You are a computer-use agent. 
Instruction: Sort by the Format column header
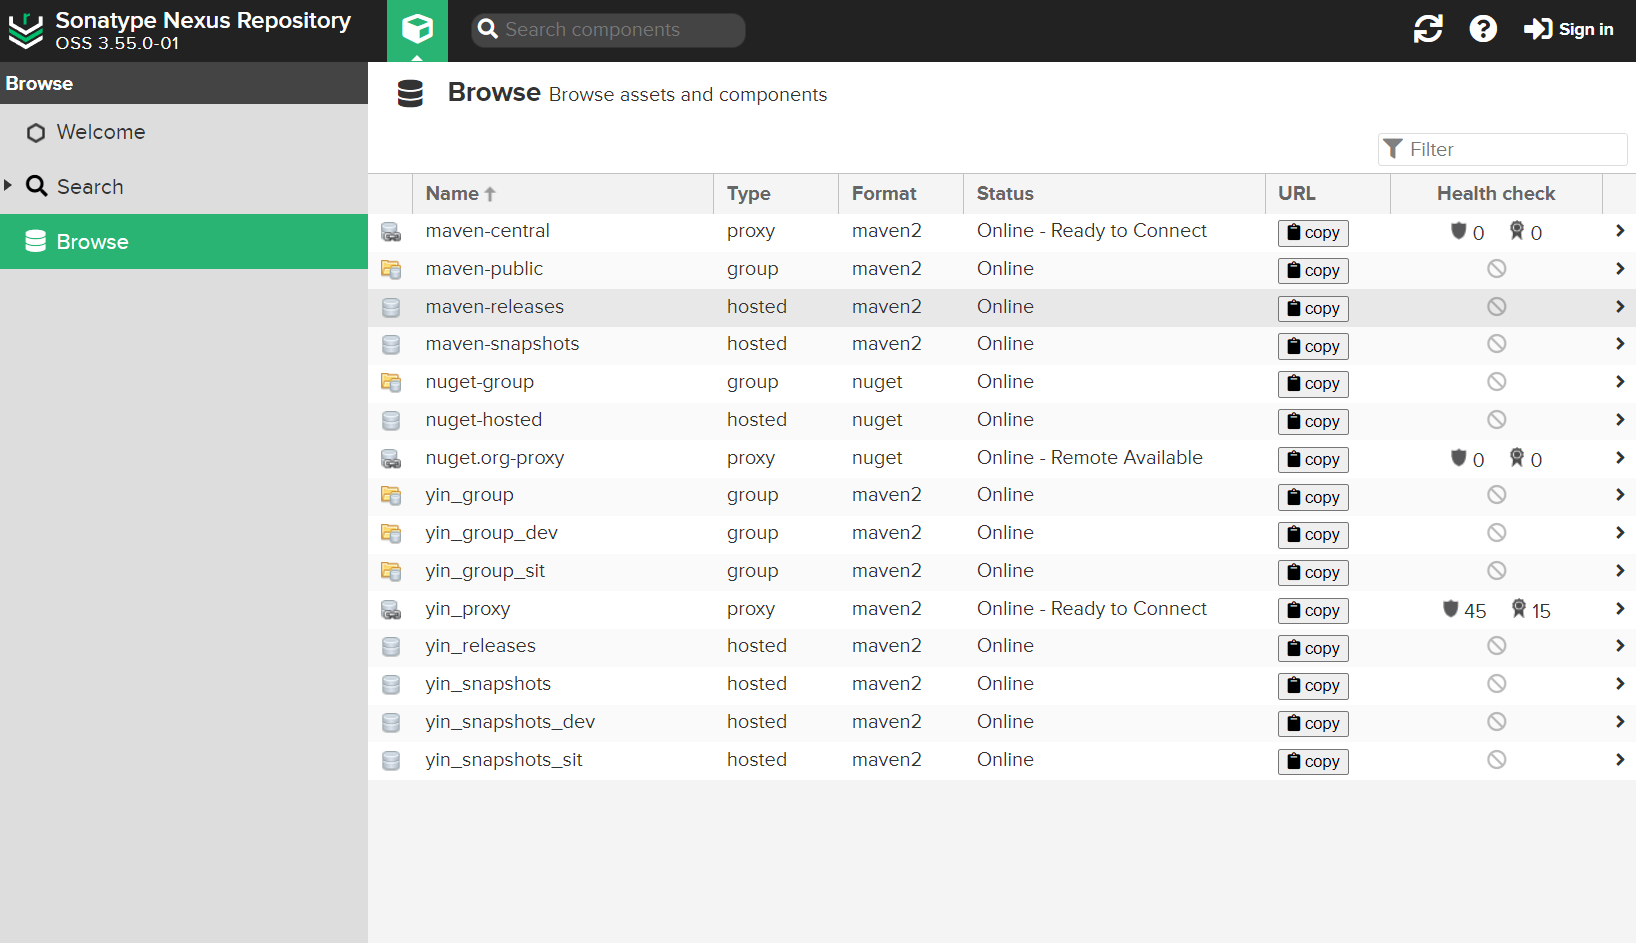pos(901,194)
